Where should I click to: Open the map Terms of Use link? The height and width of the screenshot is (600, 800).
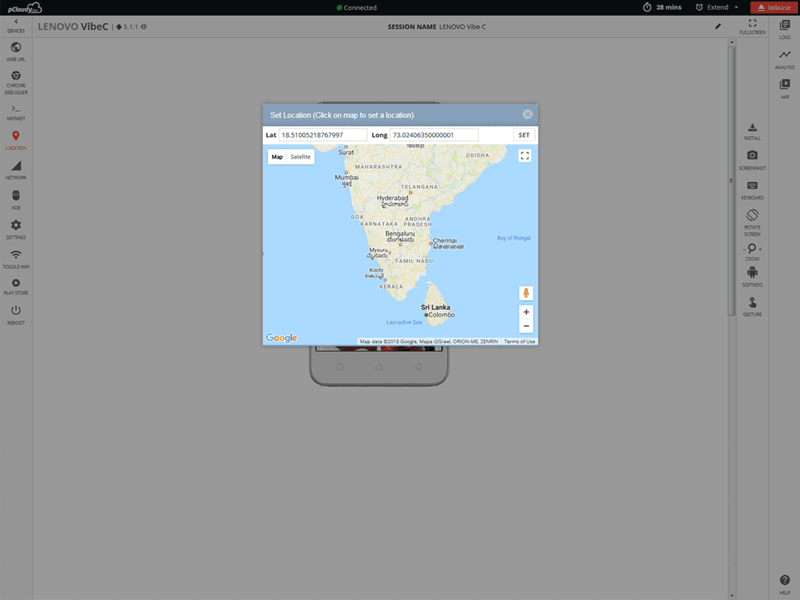(x=519, y=341)
